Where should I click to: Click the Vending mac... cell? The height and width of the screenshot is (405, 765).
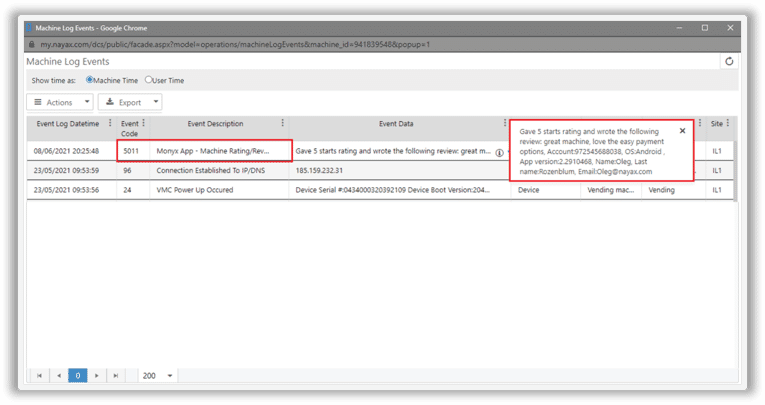tap(611, 190)
